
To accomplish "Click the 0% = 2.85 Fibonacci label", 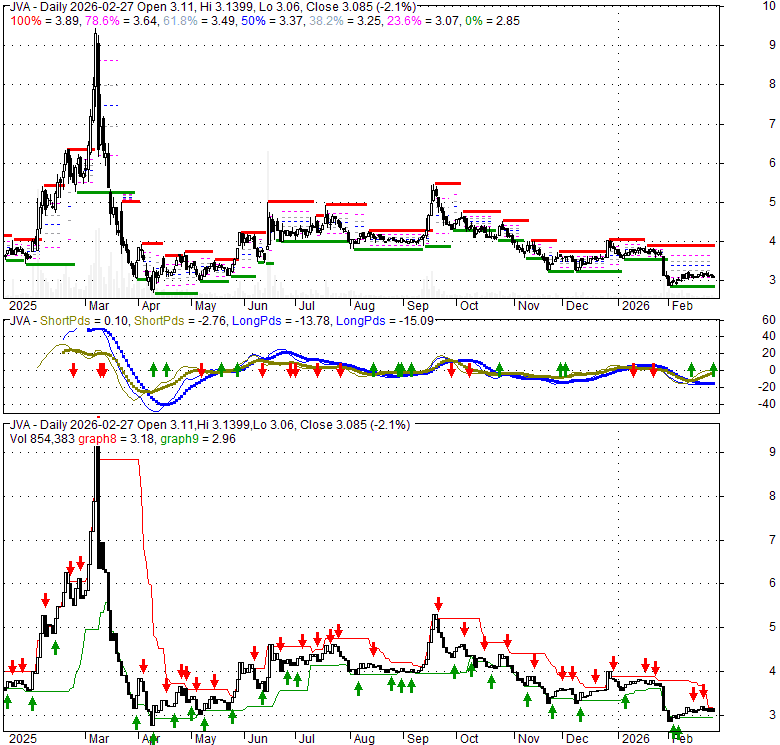I will click(492, 21).
